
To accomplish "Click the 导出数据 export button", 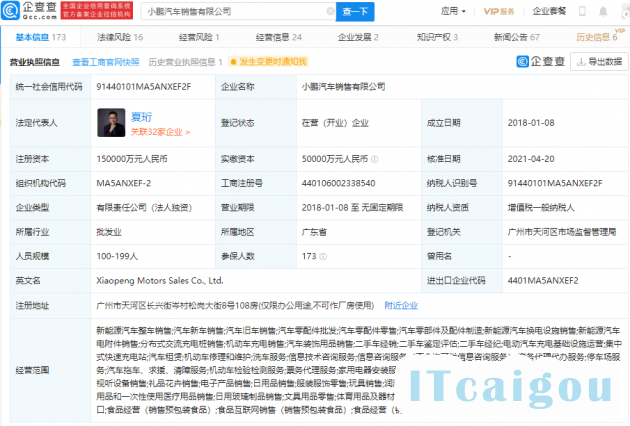I will click(599, 62).
